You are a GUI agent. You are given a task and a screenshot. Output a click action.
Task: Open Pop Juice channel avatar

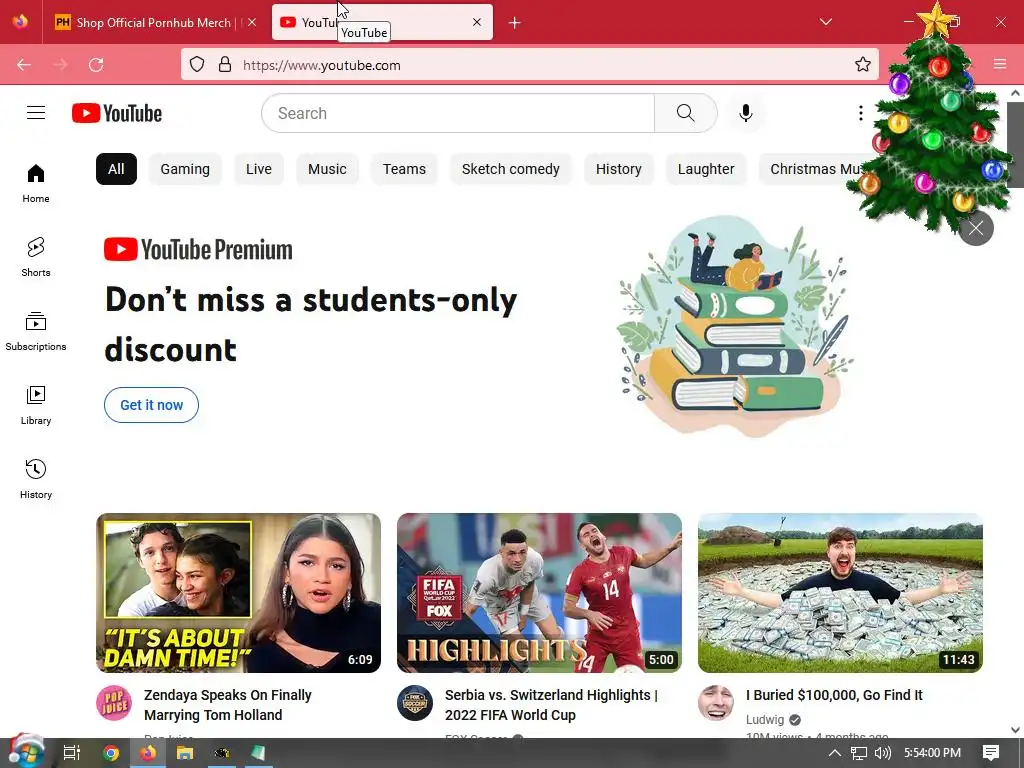(x=114, y=703)
